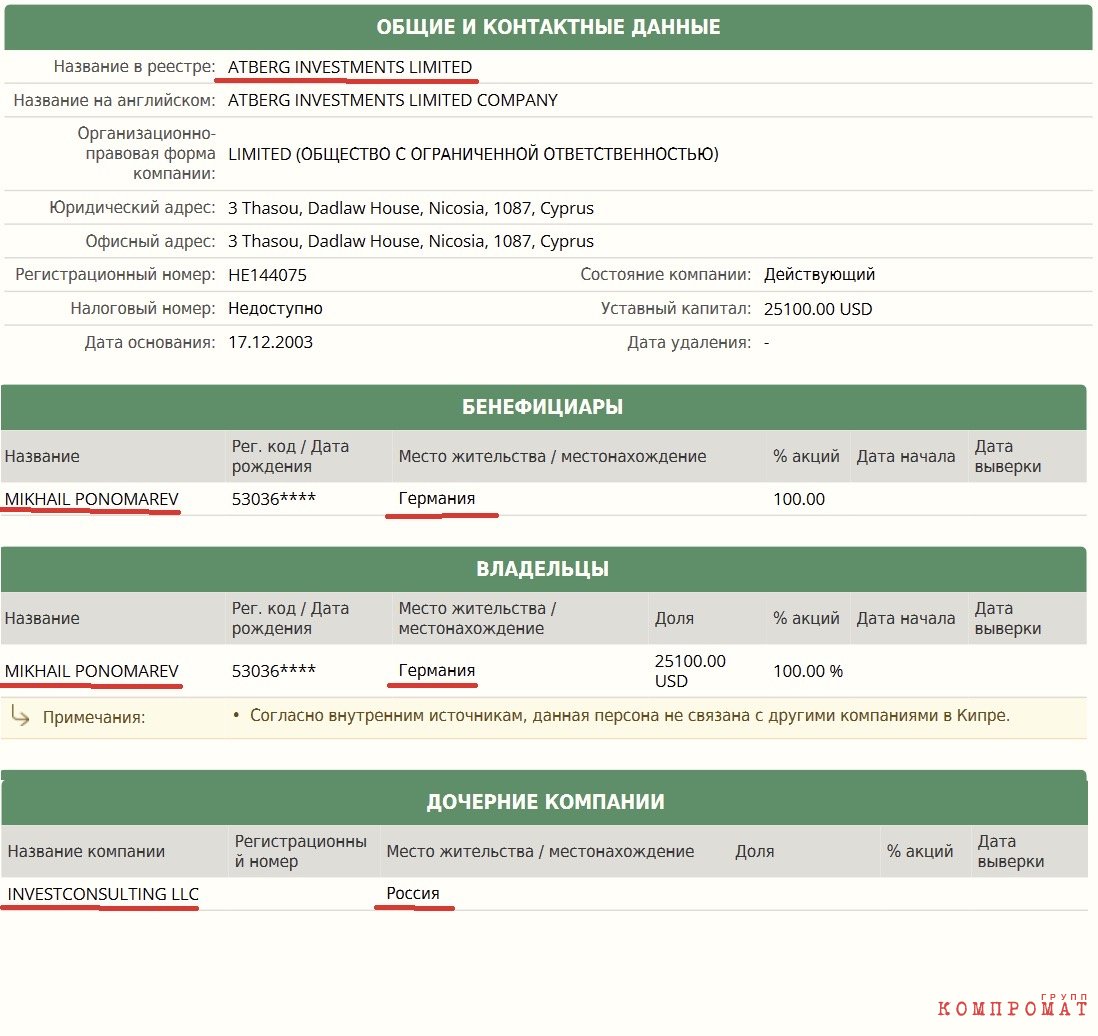The width and height of the screenshot is (1098, 1036).
Task: Click the Дата удаления label
Action: [689, 343]
